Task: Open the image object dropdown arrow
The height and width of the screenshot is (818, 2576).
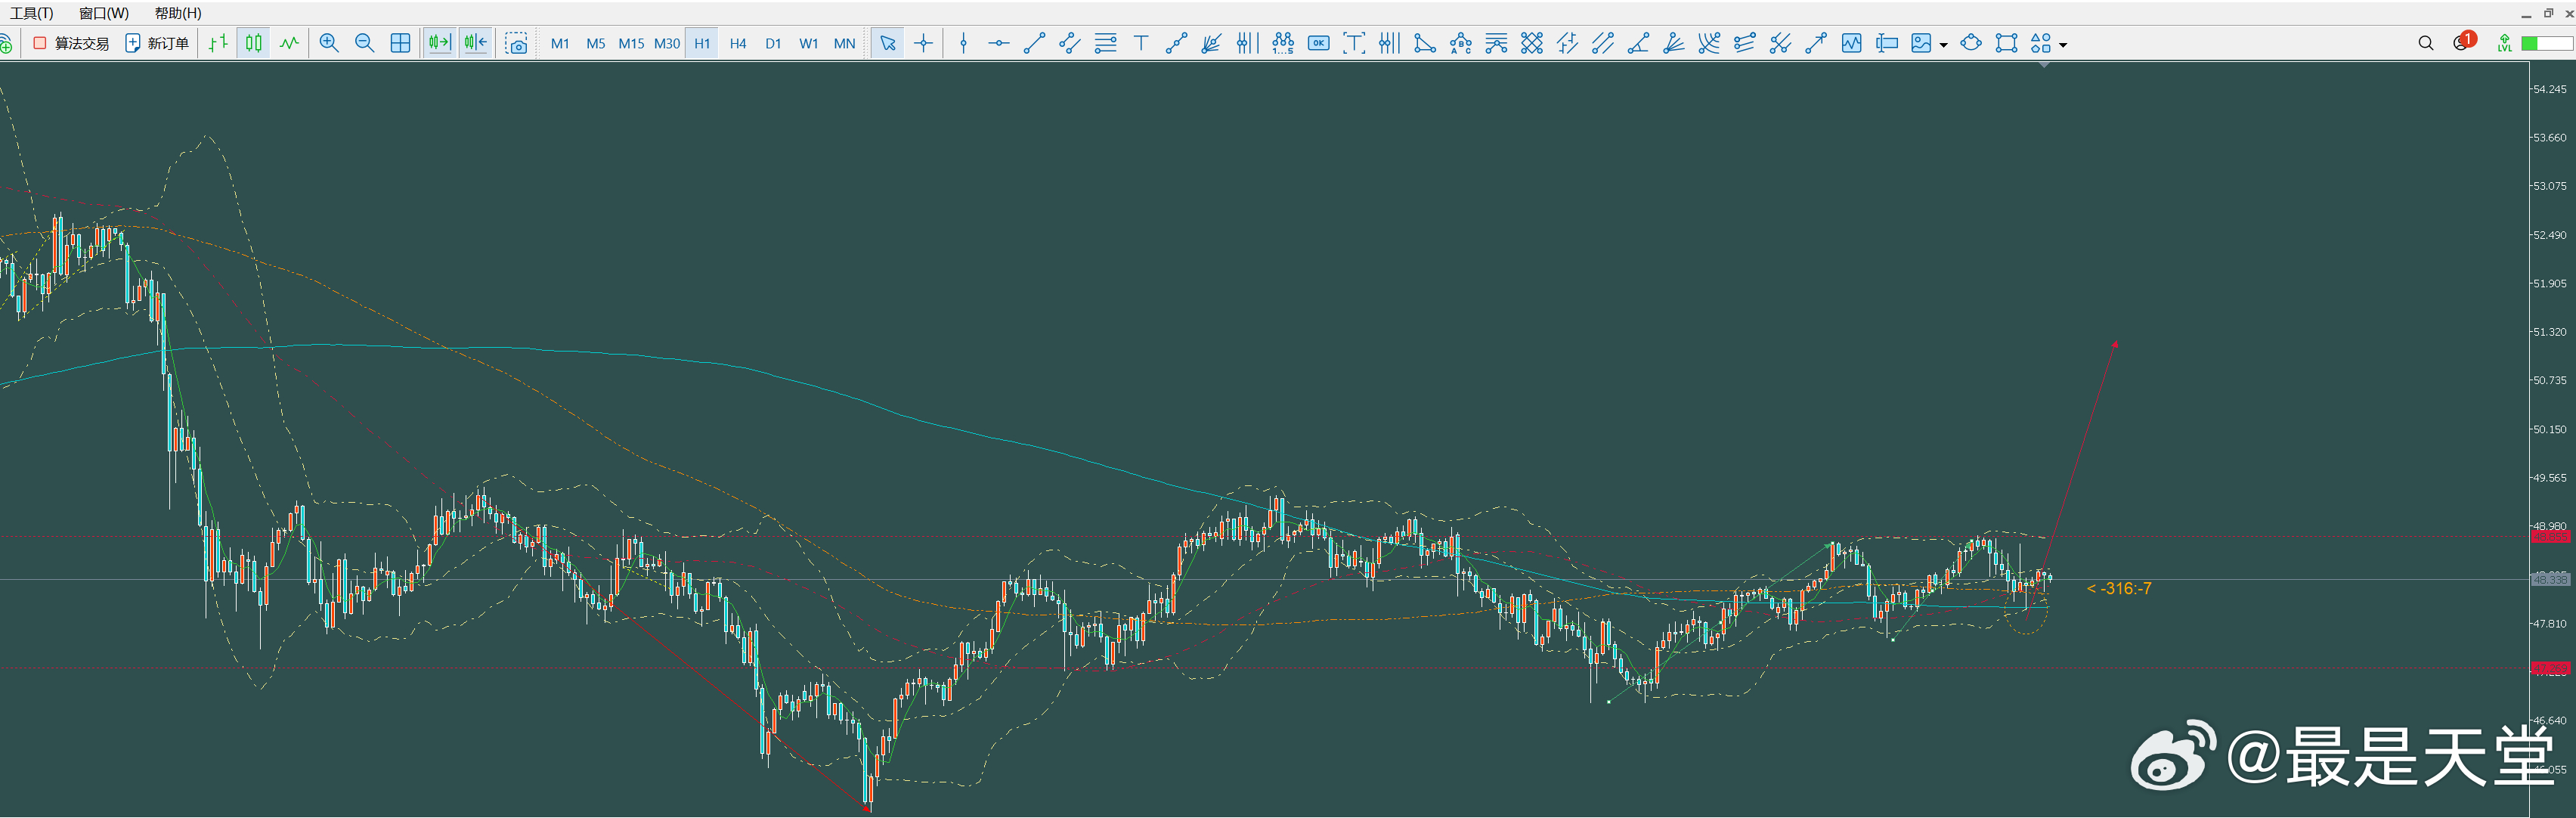Action: tap(1944, 44)
